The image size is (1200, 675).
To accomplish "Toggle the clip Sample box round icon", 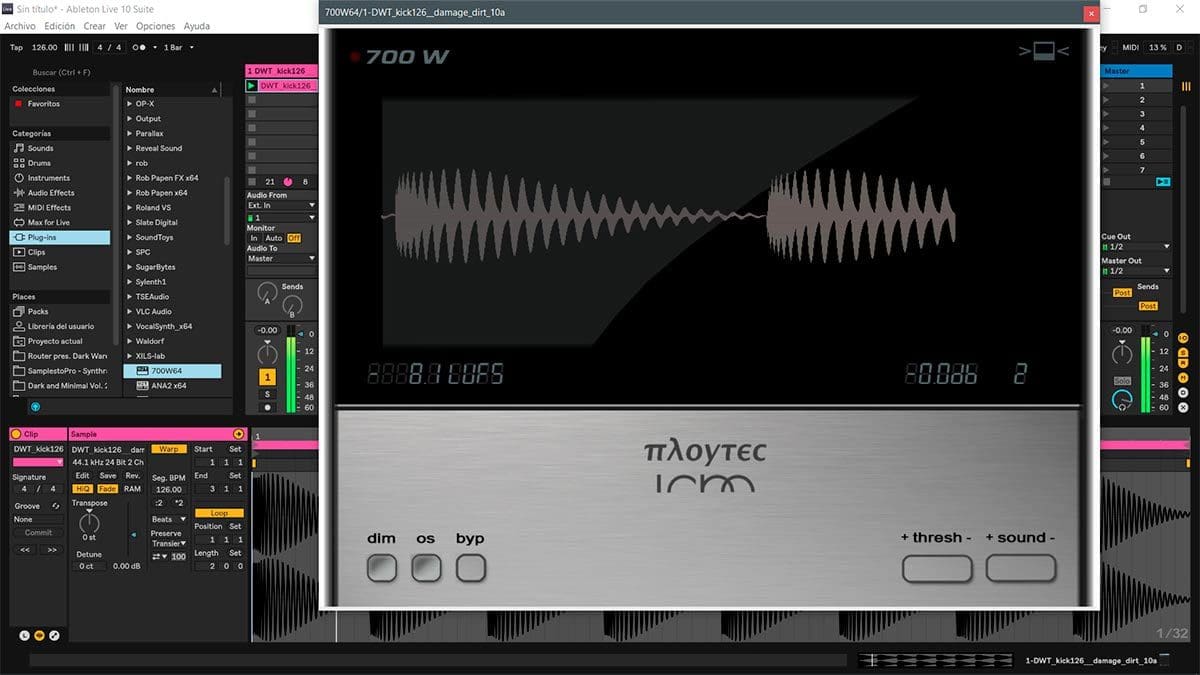I will tap(40, 635).
